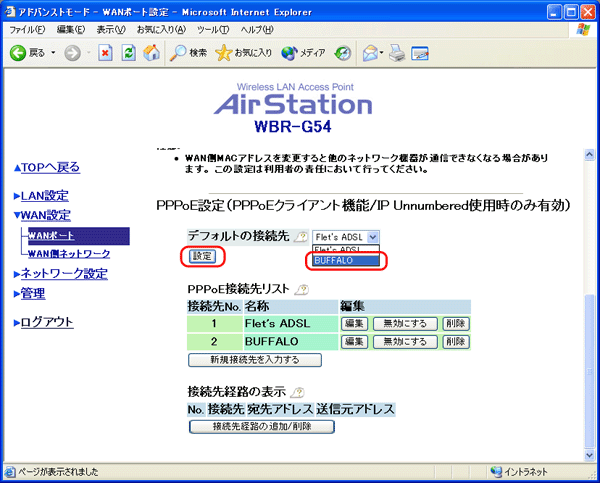Click the Print icon in the toolbar
The image size is (600, 483).
click(397, 53)
